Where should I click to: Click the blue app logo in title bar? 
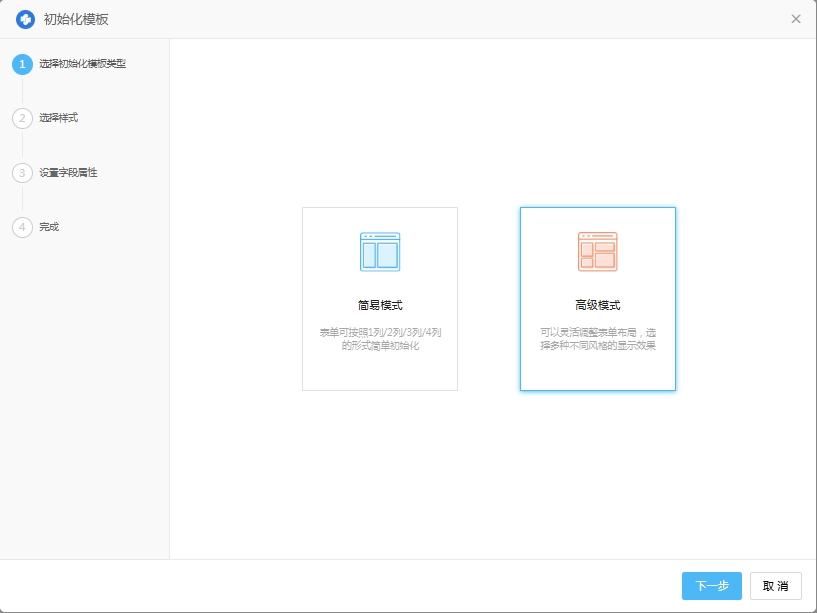(25, 19)
